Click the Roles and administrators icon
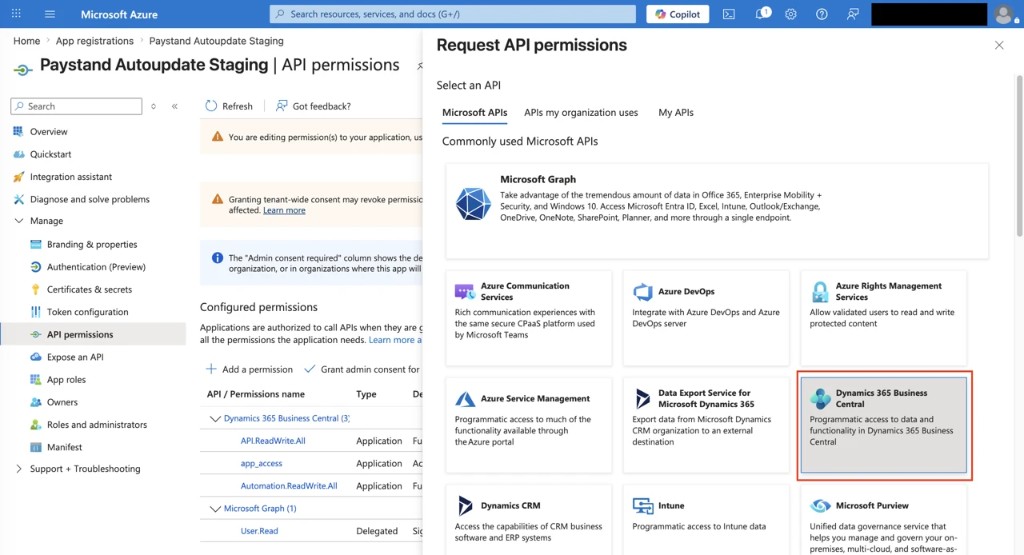 tap(36, 424)
